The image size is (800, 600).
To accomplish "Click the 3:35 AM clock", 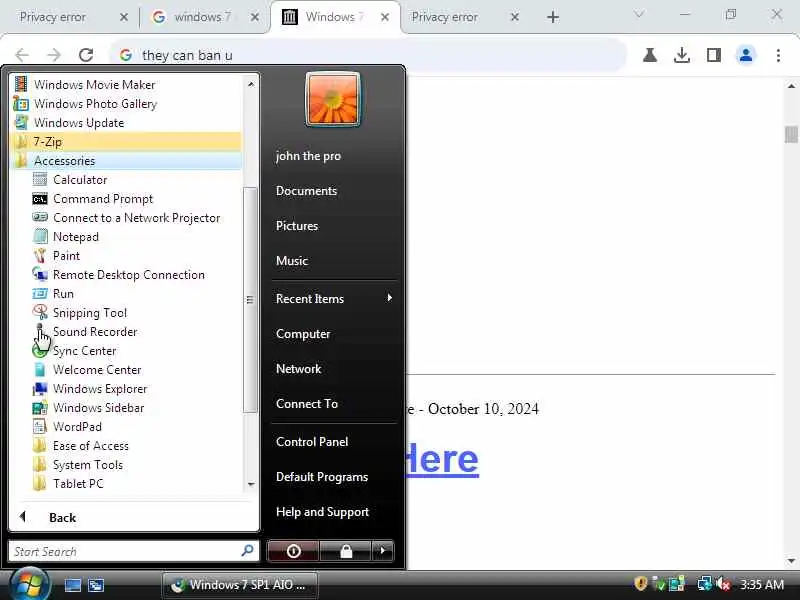I will pos(762,584).
